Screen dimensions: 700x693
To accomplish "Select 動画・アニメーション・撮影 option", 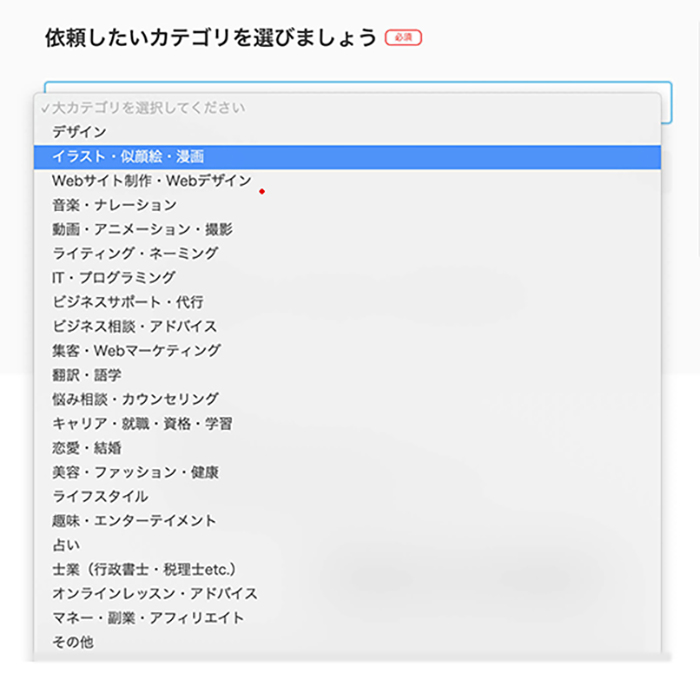I will click(x=347, y=230).
